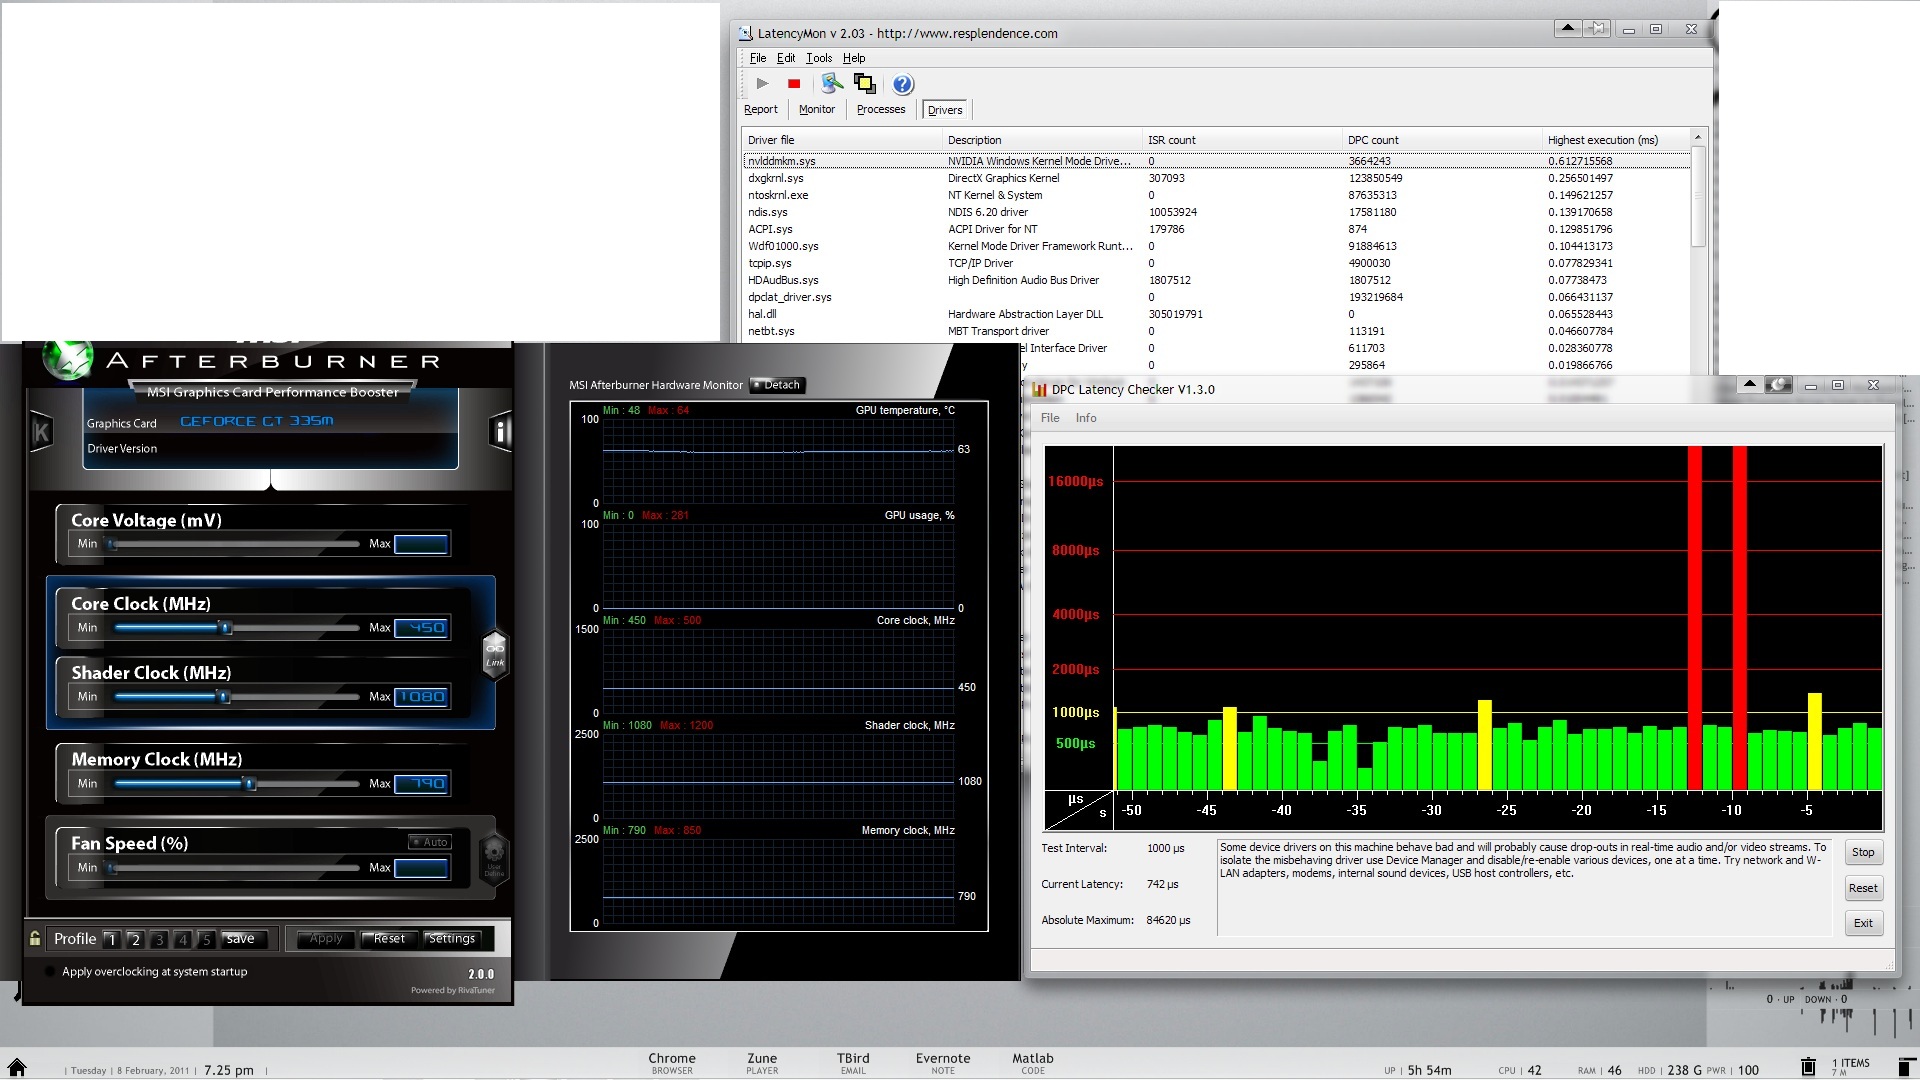Open LatencyMon File menu
The image size is (1920, 1080).
(758, 58)
